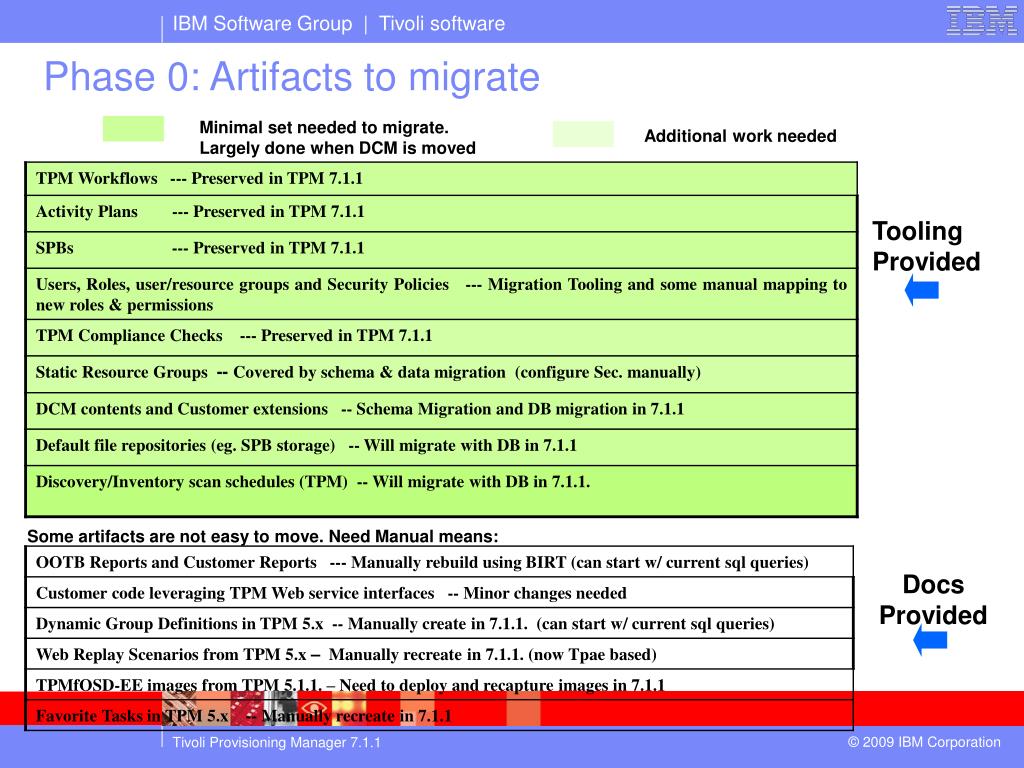
Task: Select the 'TPM Workflows' row
Action: click(x=441, y=179)
